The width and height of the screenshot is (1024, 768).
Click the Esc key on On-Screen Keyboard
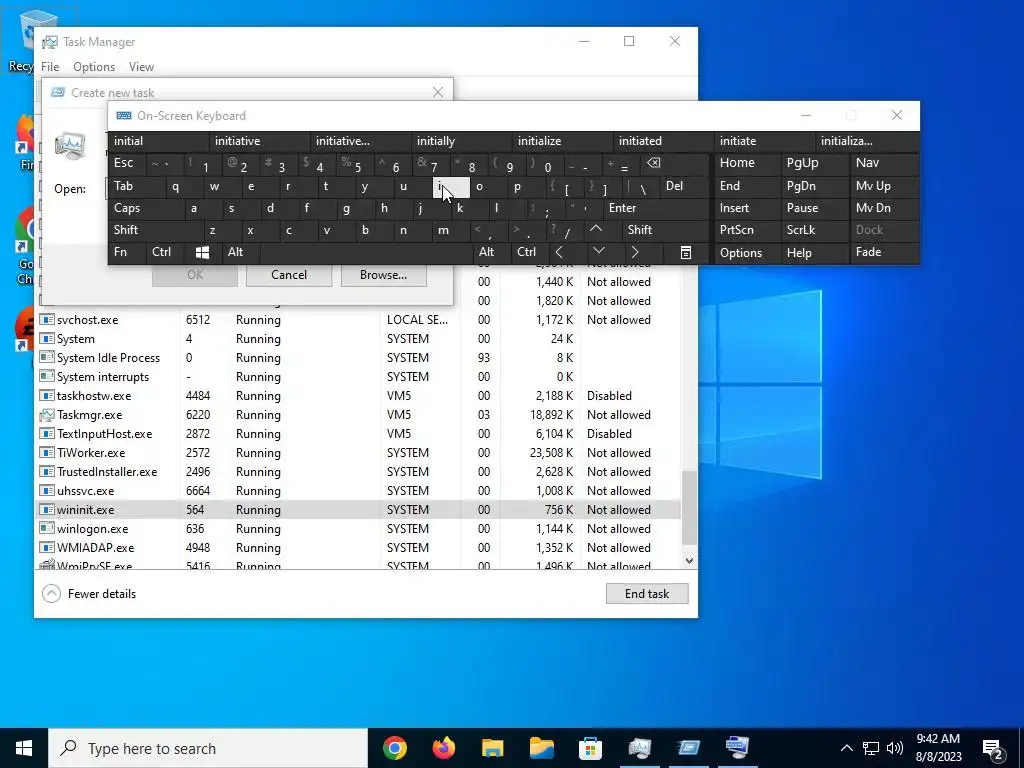pos(127,163)
